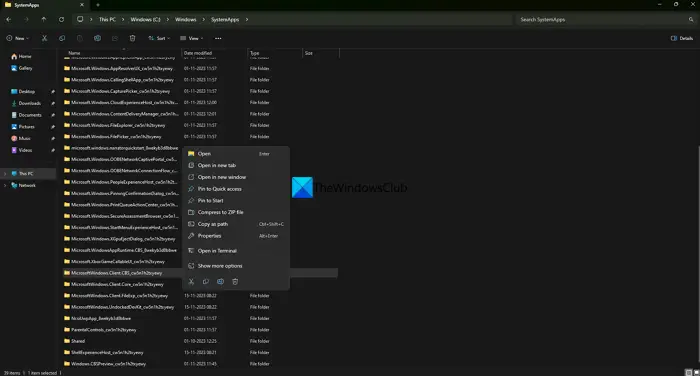Viewport: 700px width, 376px height.
Task: Refresh the folder view
Action: (x=62, y=20)
